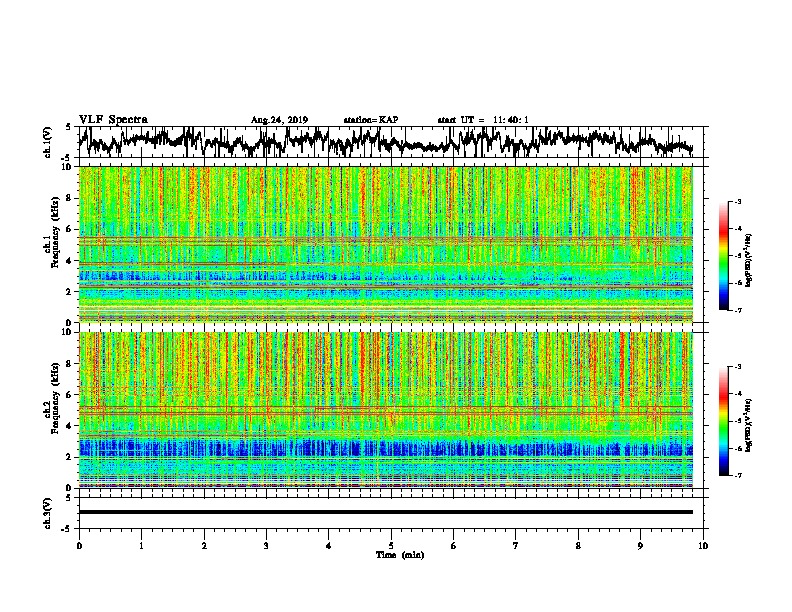The image size is (792, 612).
Task: Click the ch.2 spectrogram image panel
Action: (x=385, y=410)
